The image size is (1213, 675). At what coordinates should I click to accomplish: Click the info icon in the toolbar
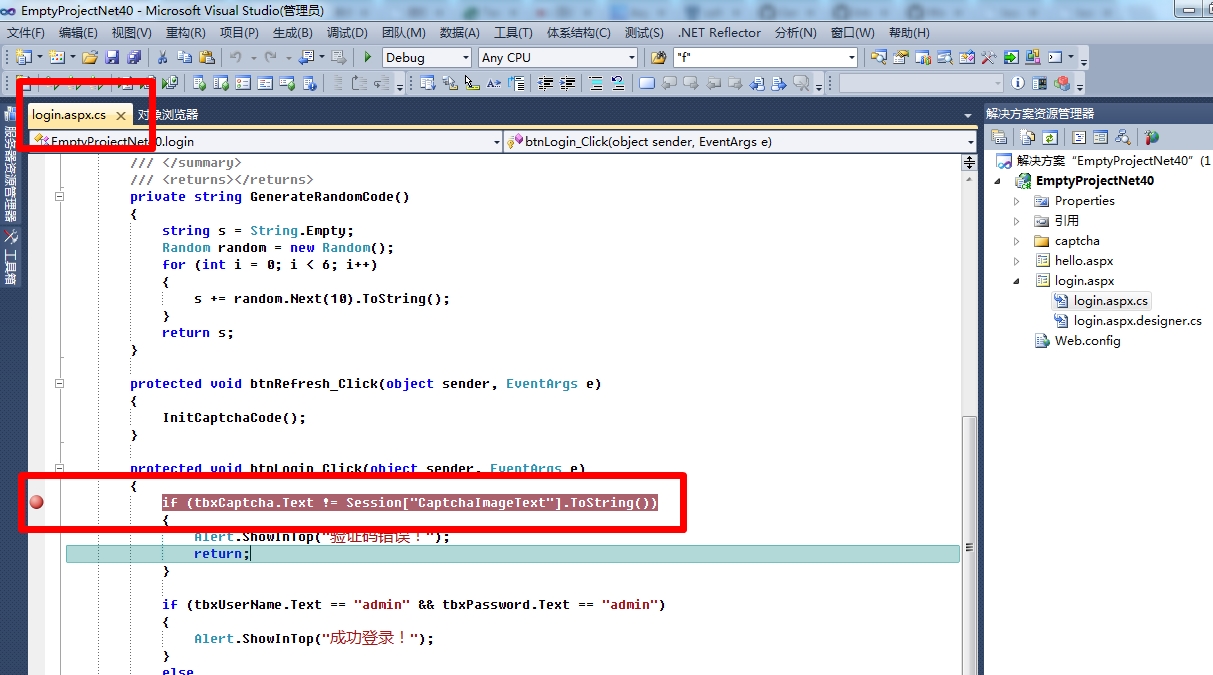coord(1017,83)
